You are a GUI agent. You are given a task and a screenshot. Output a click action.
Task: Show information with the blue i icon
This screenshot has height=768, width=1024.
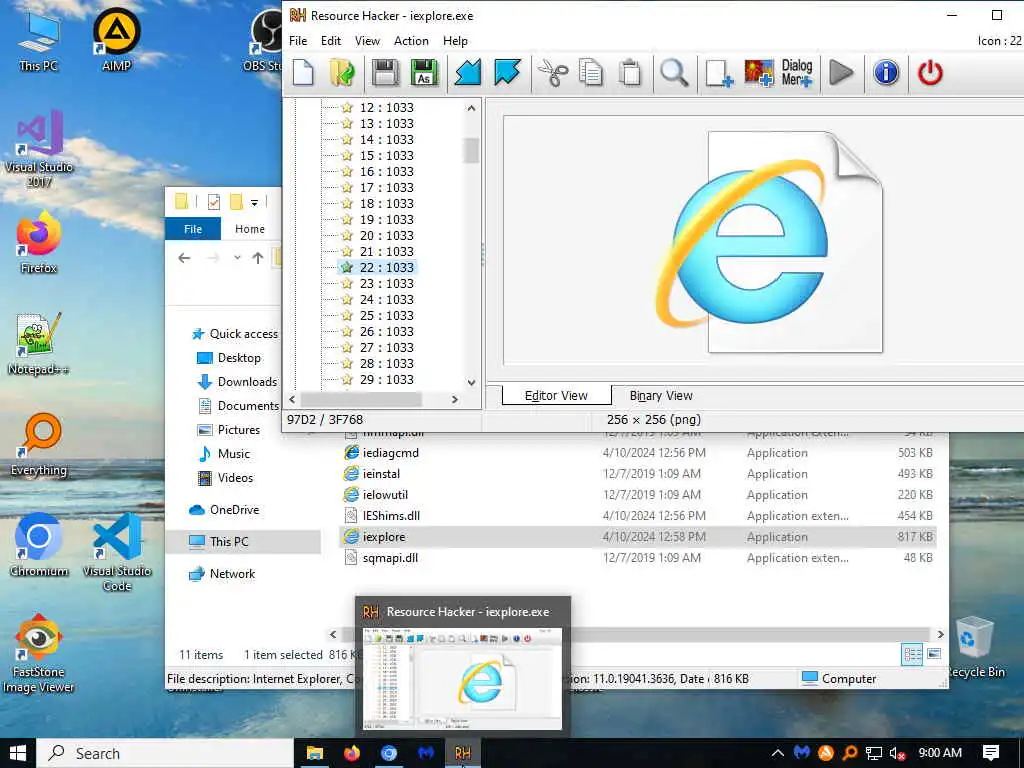886,72
